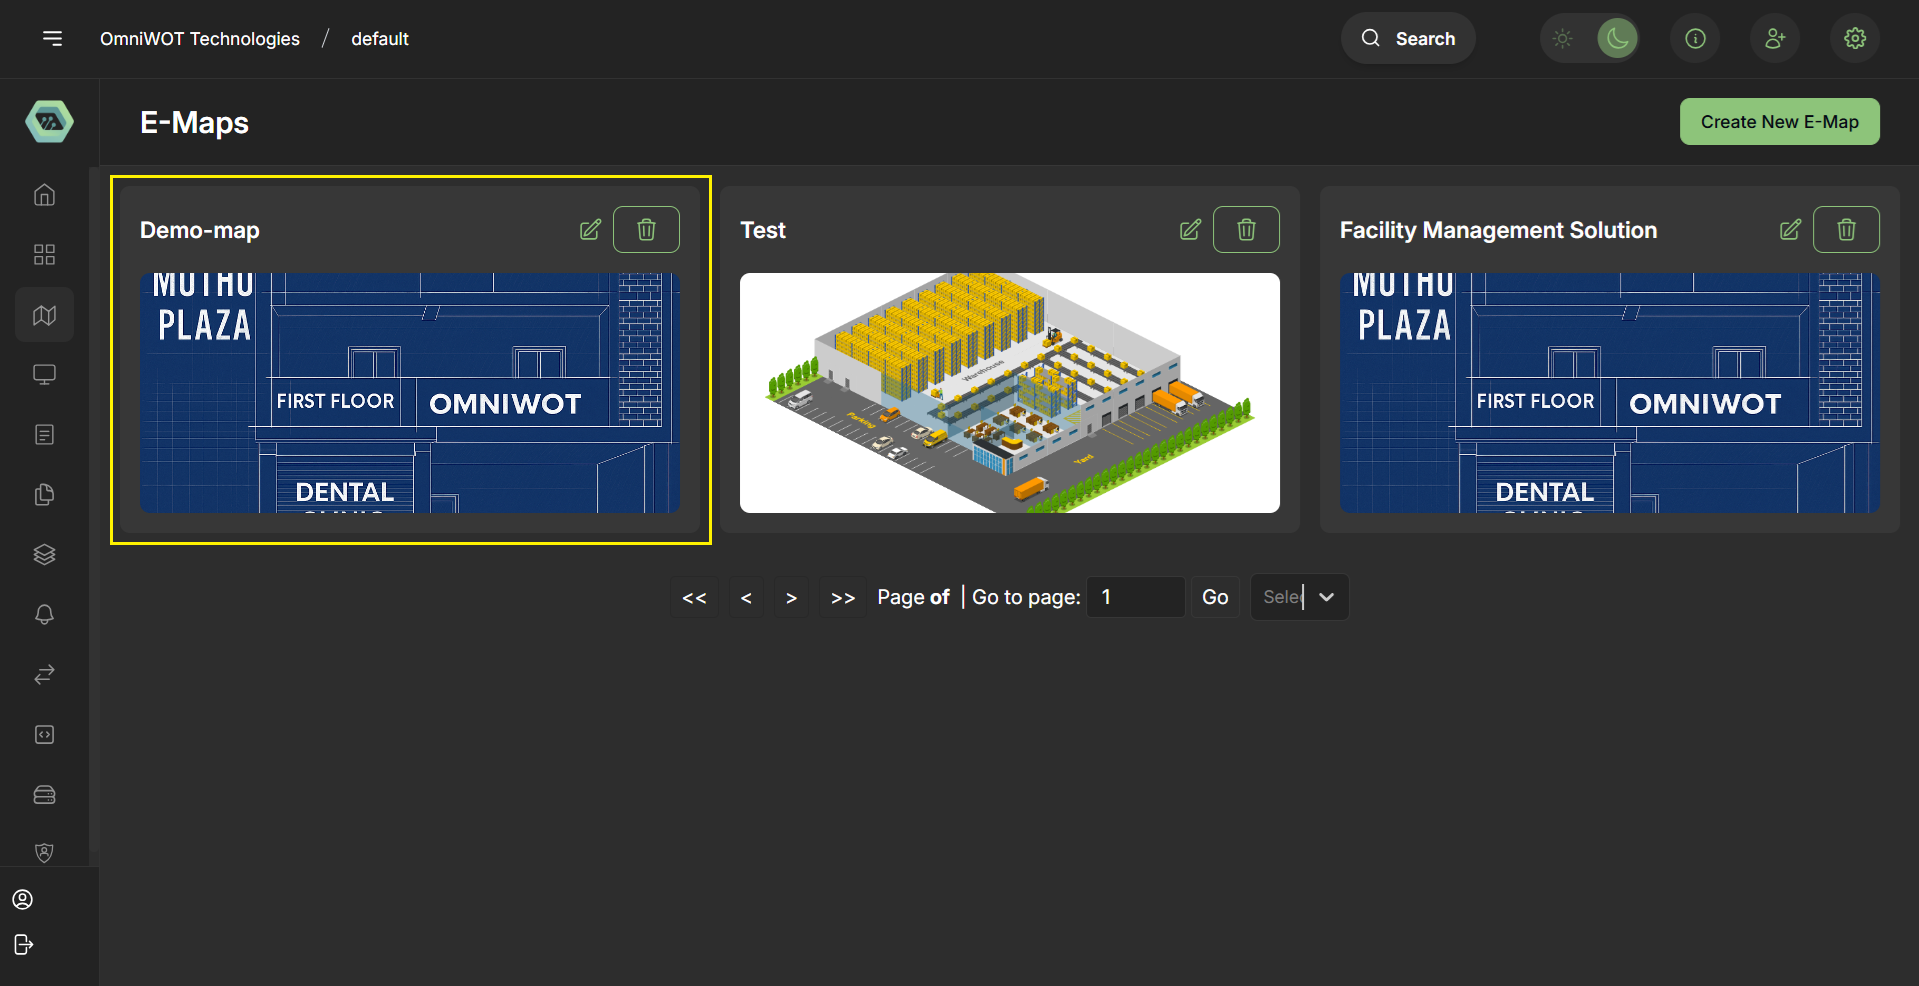
Task: Click the default breadcrumb item
Action: (x=380, y=39)
